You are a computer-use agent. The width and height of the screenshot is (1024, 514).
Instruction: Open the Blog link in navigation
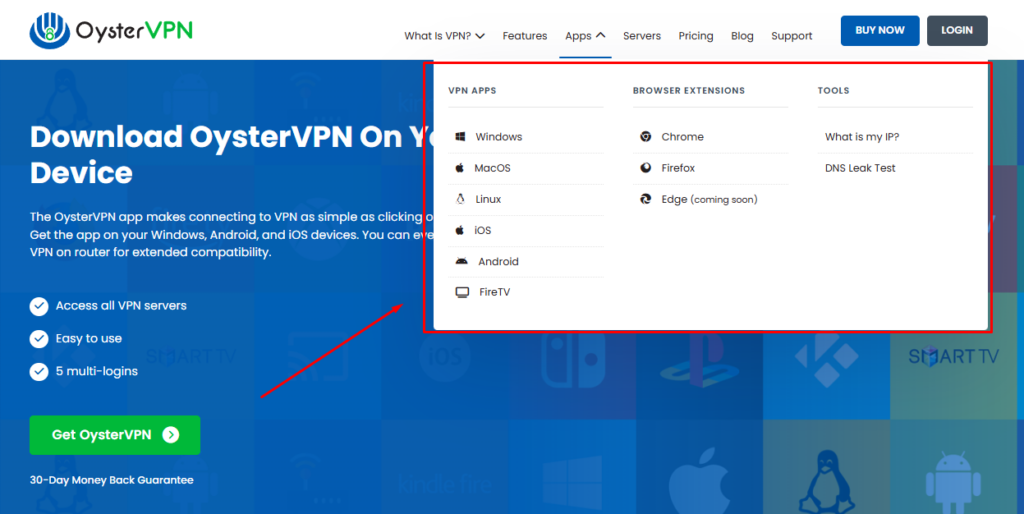742,36
